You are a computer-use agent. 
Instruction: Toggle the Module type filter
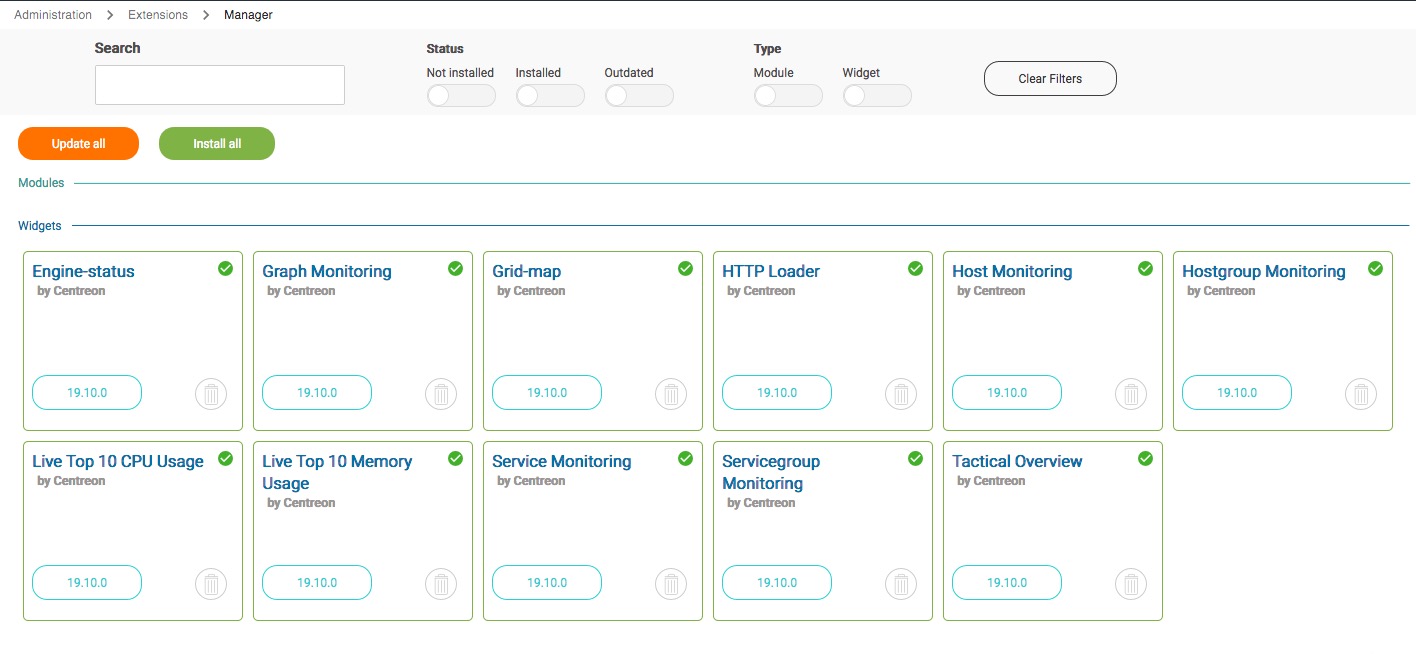click(787, 96)
